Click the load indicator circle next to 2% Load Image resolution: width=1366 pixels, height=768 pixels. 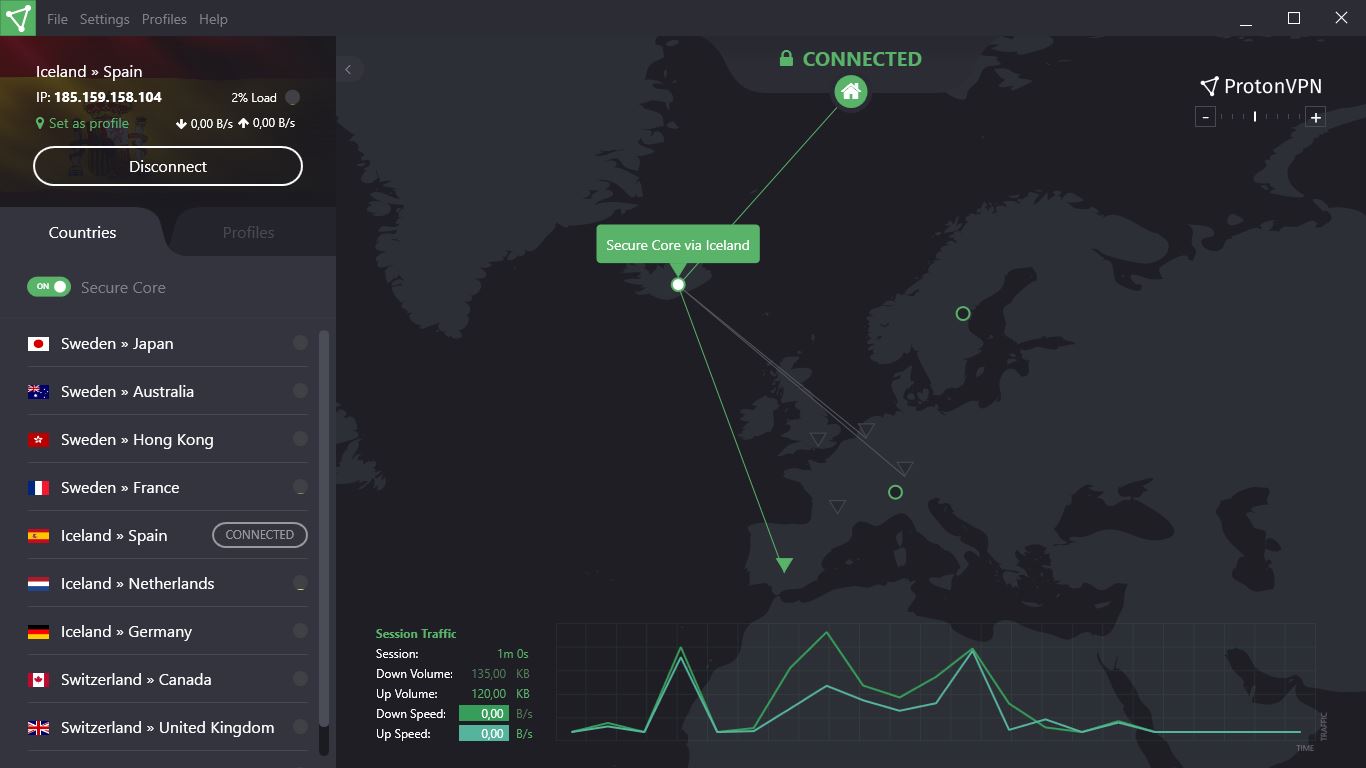291,97
